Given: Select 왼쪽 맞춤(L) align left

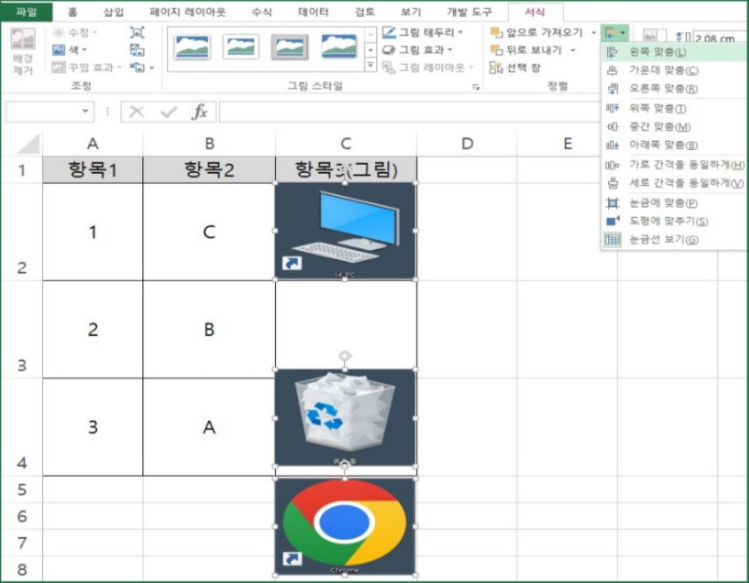Looking at the screenshot, I should tap(673, 52).
